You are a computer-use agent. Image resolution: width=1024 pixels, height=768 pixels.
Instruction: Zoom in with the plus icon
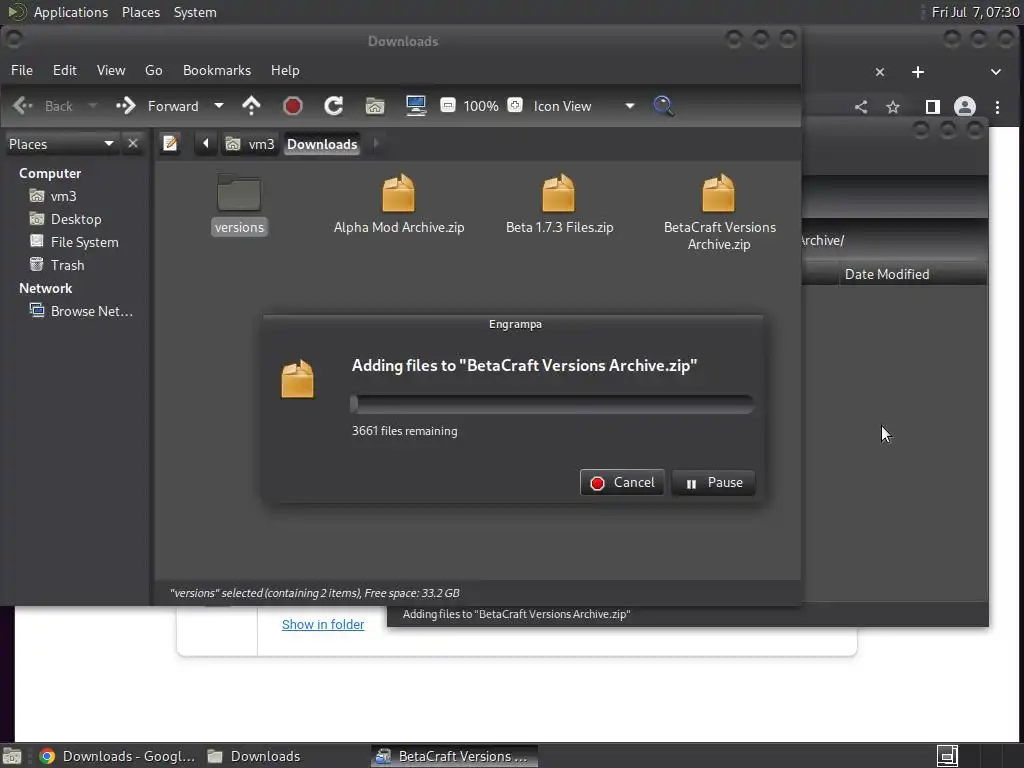coord(515,105)
